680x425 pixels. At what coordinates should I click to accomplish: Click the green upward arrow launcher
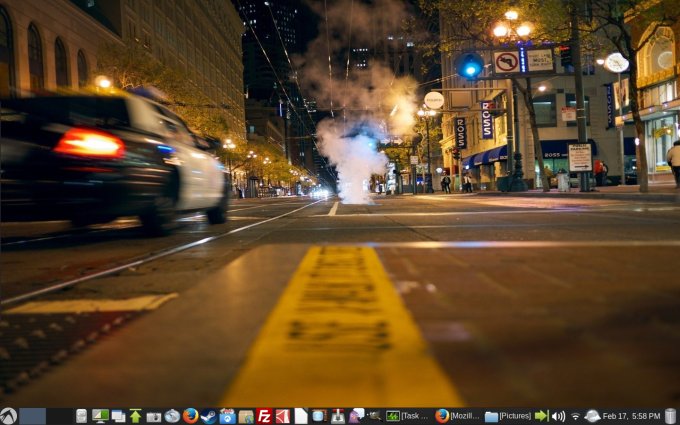[x=135, y=416]
